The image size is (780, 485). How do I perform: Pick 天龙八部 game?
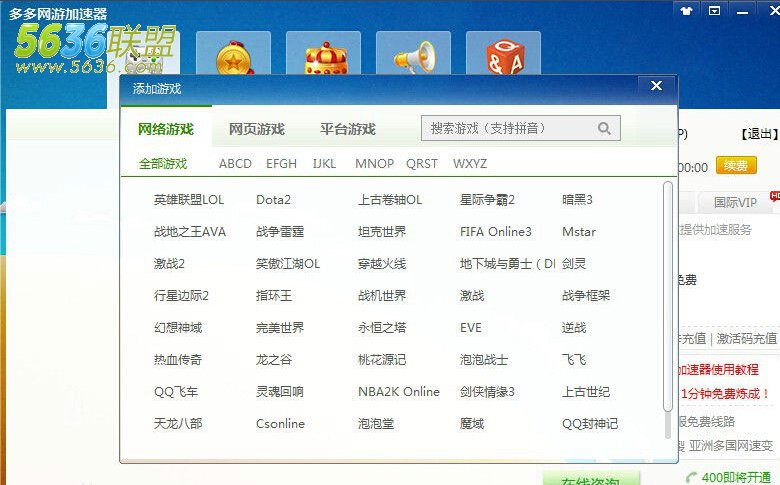tap(178, 424)
